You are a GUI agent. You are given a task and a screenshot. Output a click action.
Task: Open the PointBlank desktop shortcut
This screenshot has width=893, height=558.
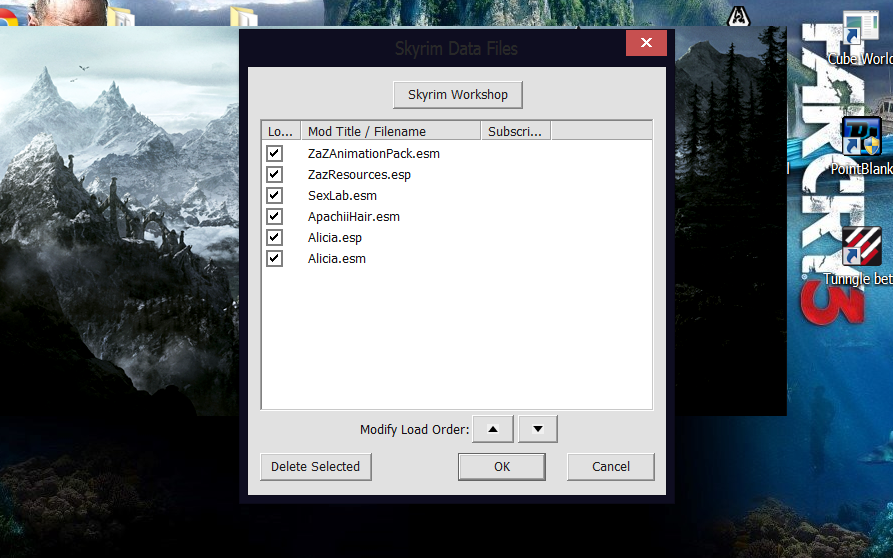point(861,147)
